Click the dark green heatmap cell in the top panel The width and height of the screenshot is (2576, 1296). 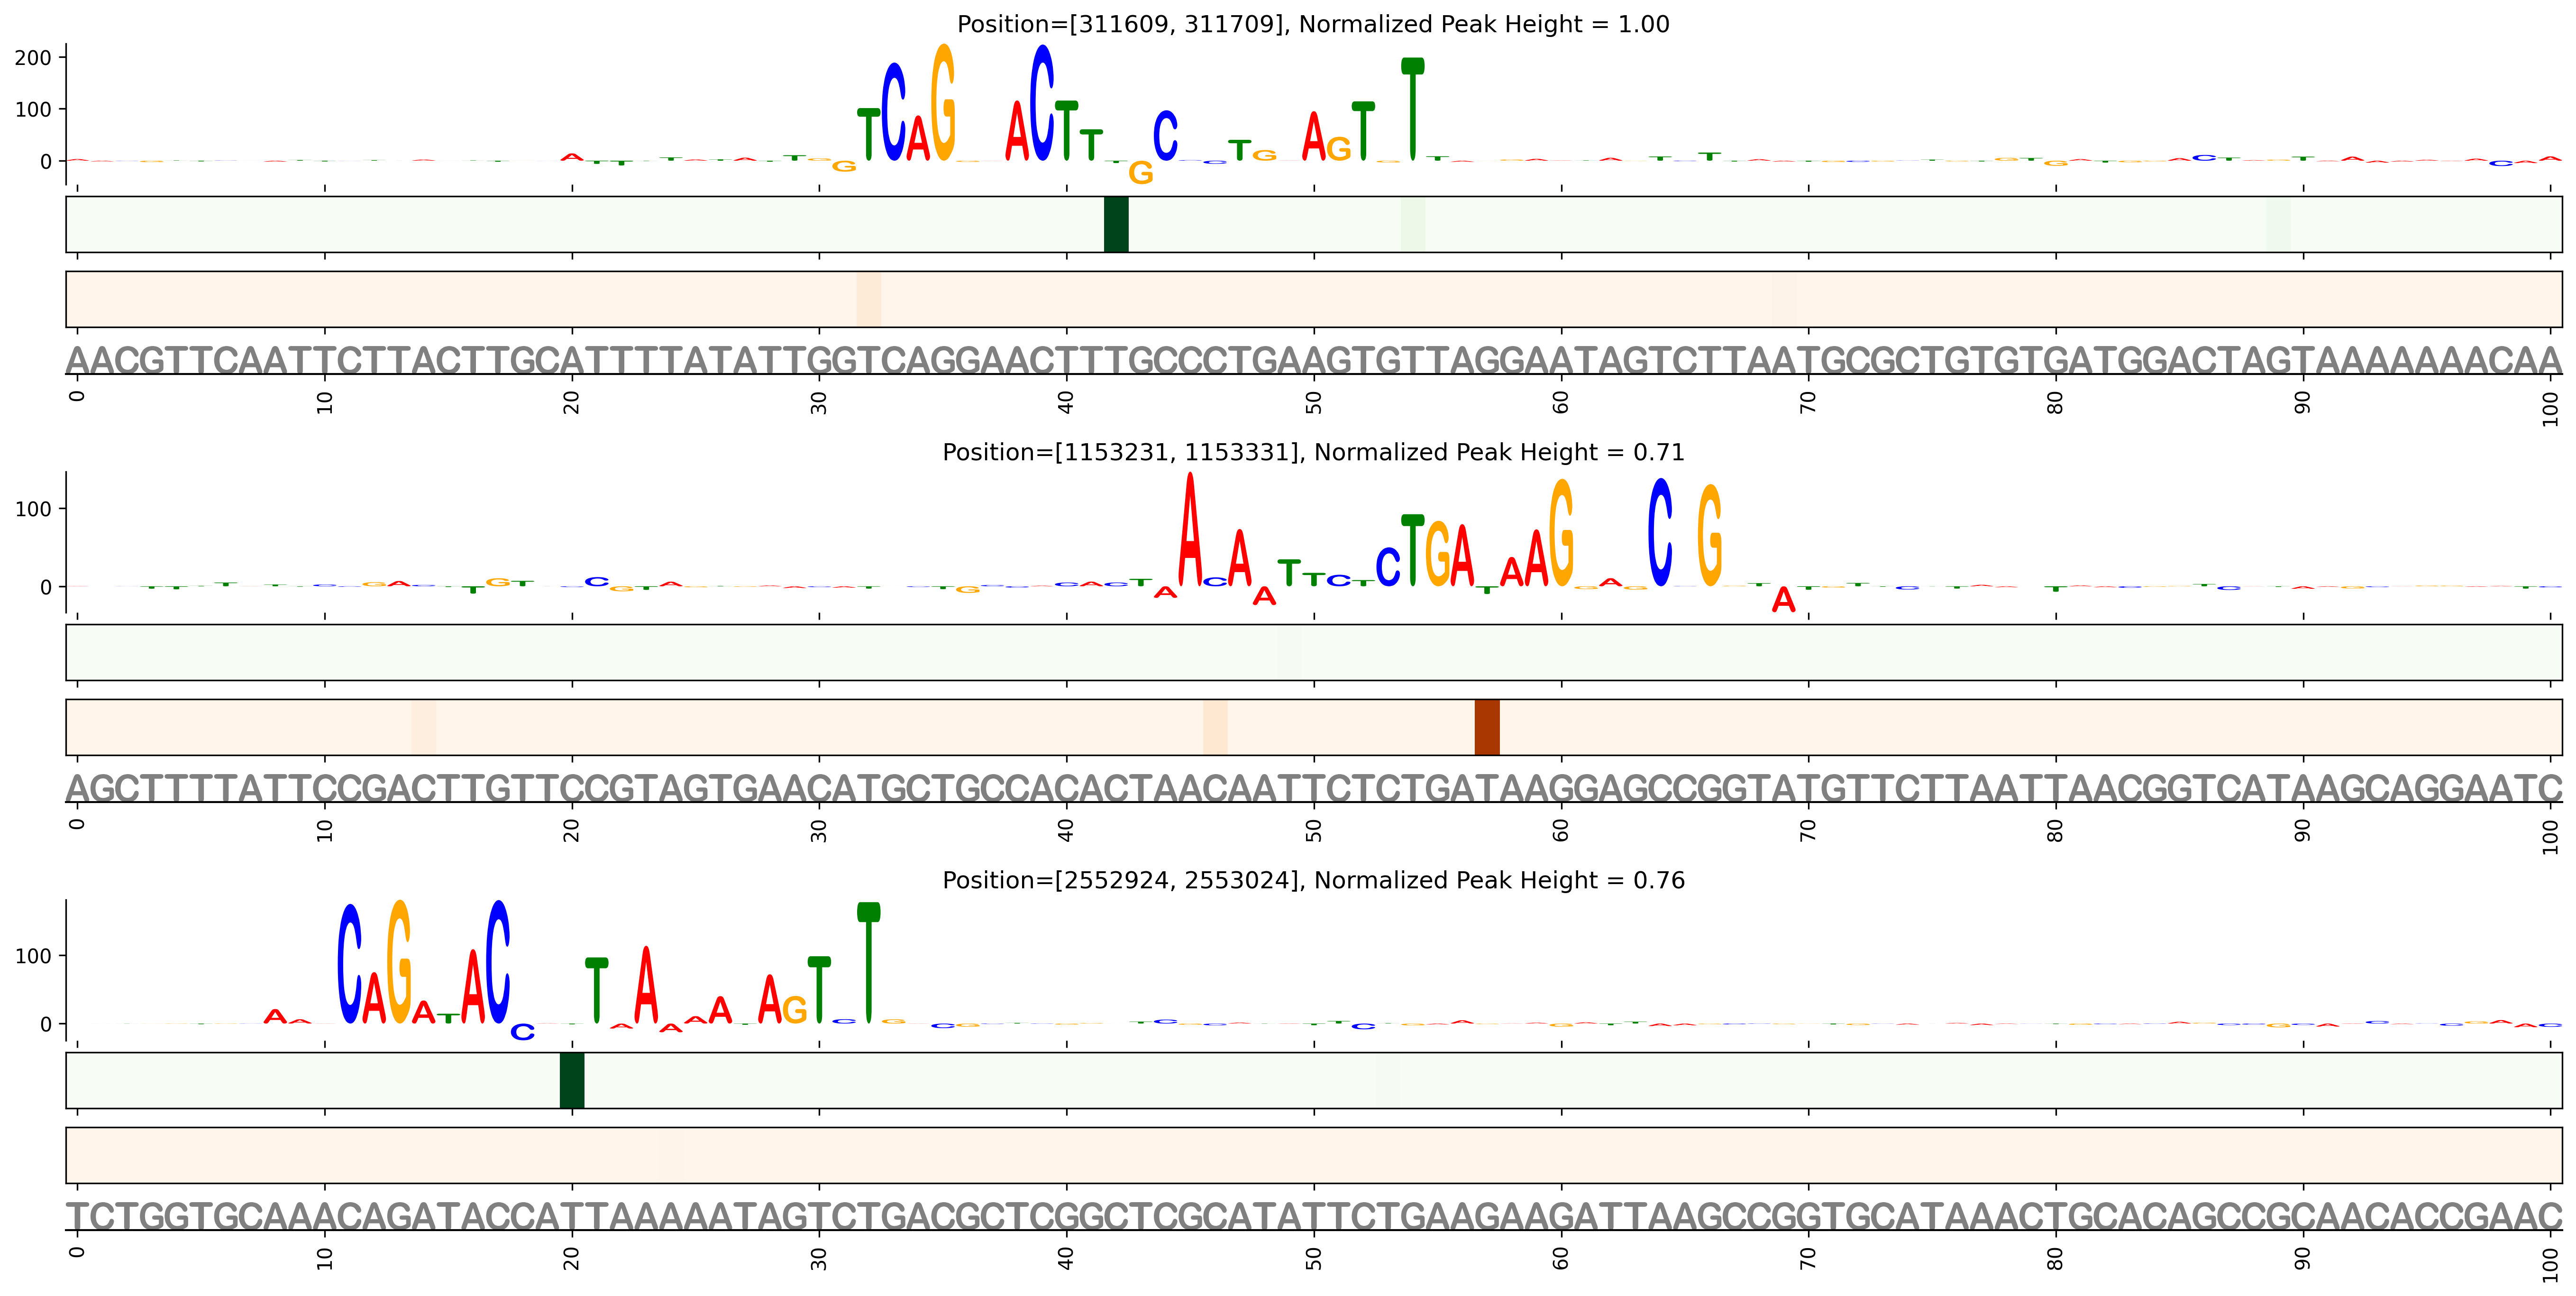coord(1116,224)
